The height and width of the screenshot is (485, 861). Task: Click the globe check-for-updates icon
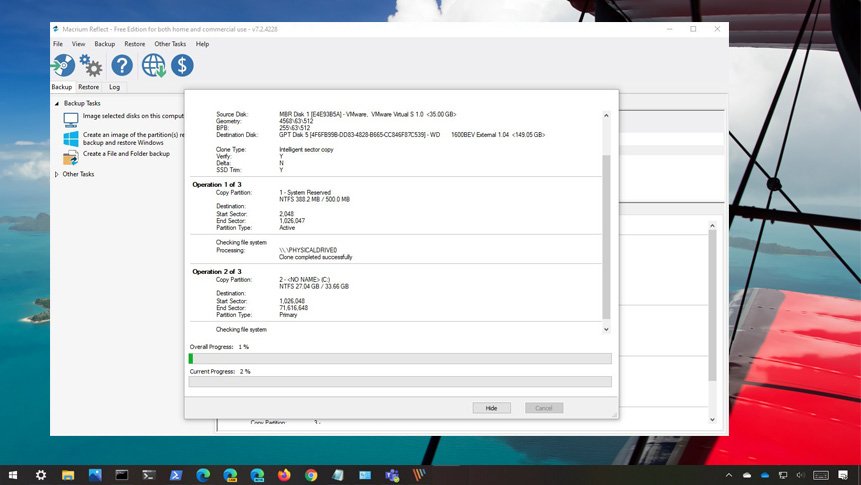153,66
